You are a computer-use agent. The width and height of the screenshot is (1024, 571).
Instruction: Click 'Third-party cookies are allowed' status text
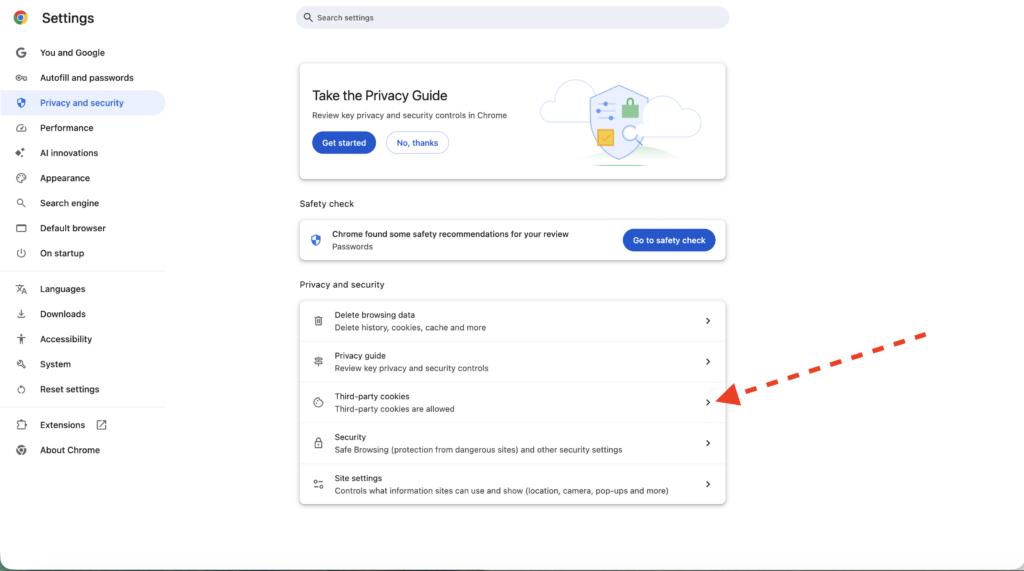(394, 409)
